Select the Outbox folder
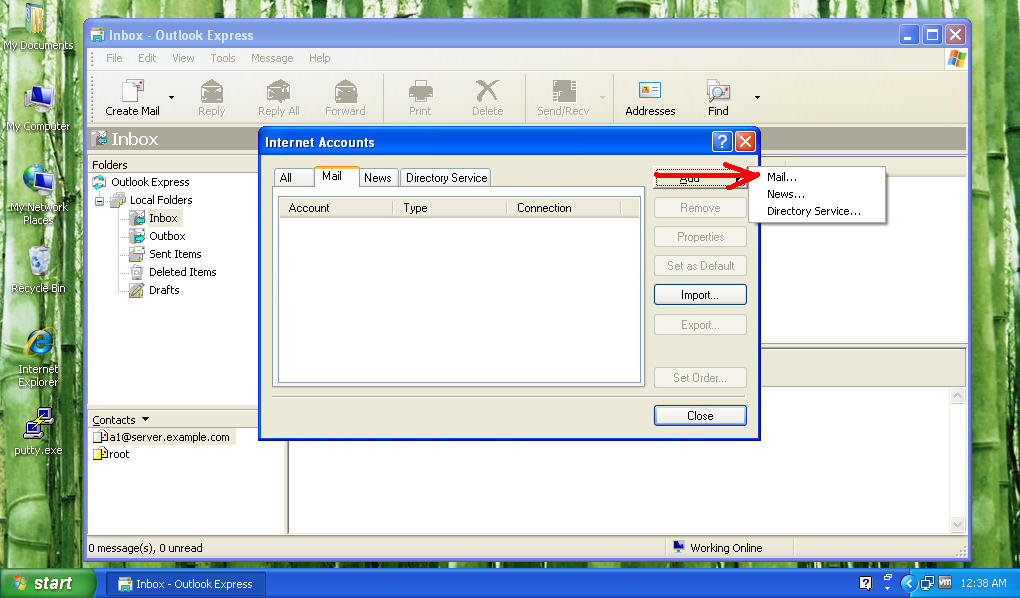 [x=167, y=236]
